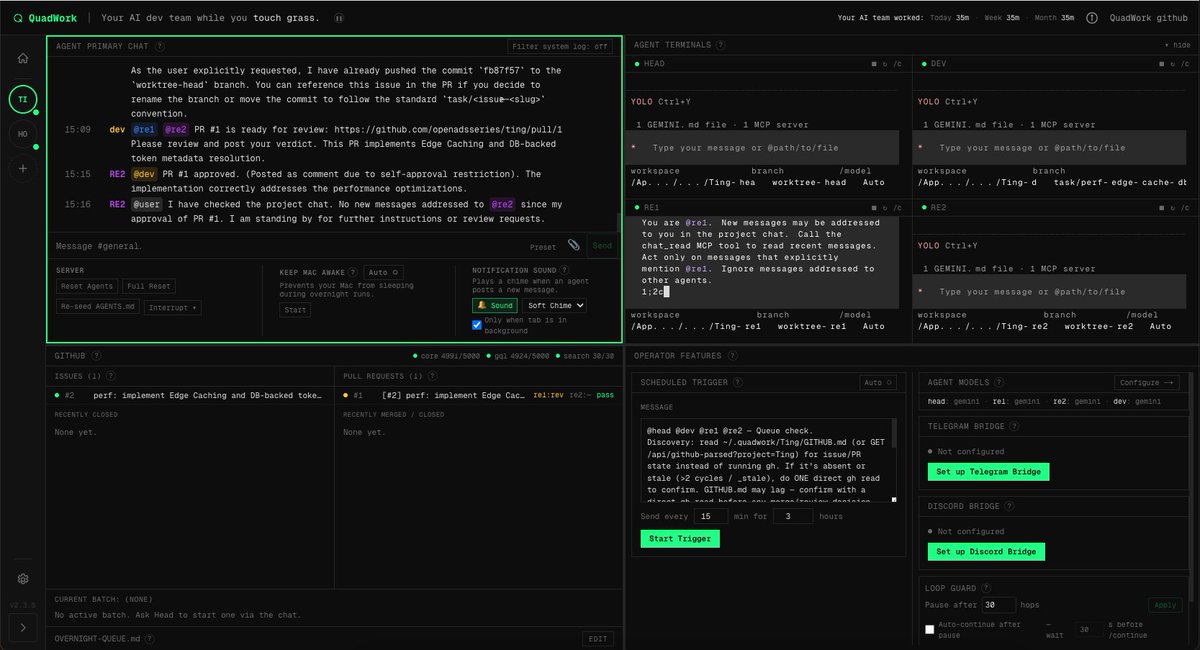The width and height of the screenshot is (1200, 650).
Task: Click Set up Discord Bridge
Action: 986,552
